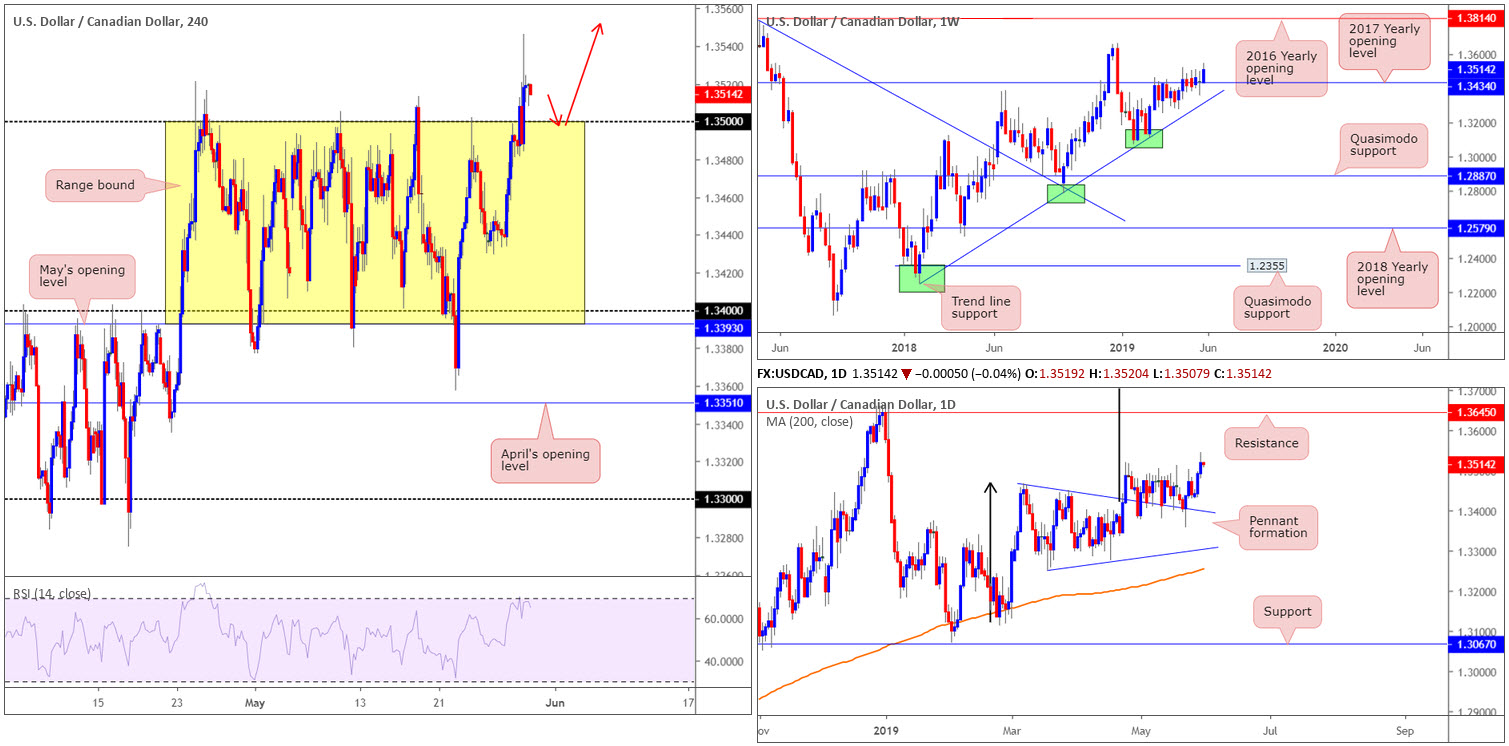Click the daily chart title ending in 1D
This screenshot has height=746, width=1509.
pyautogui.click(x=861, y=404)
